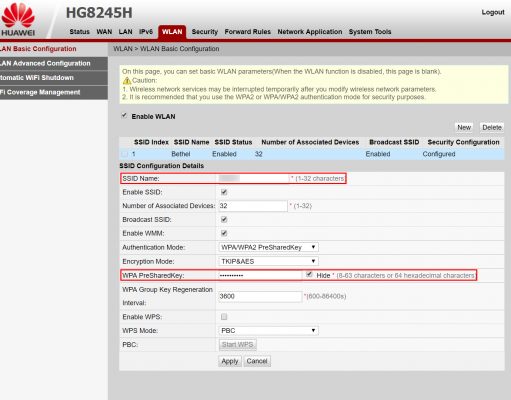Click the Number of Associated Devices field
Image resolution: width=511 pixels, height=400 pixels.
(253, 206)
